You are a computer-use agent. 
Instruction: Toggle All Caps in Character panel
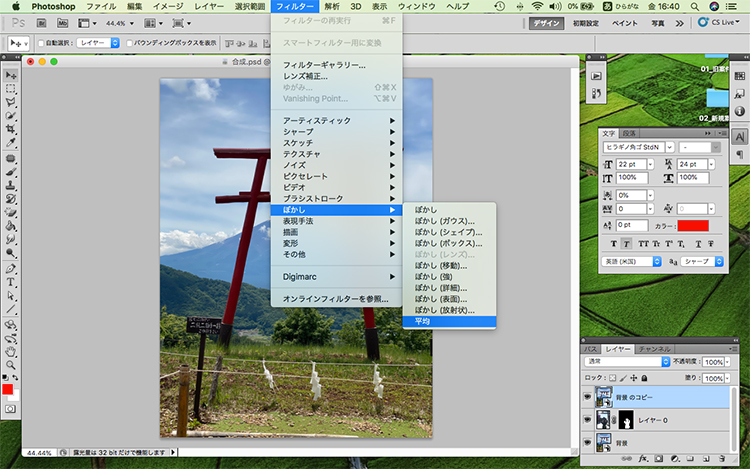pos(643,244)
